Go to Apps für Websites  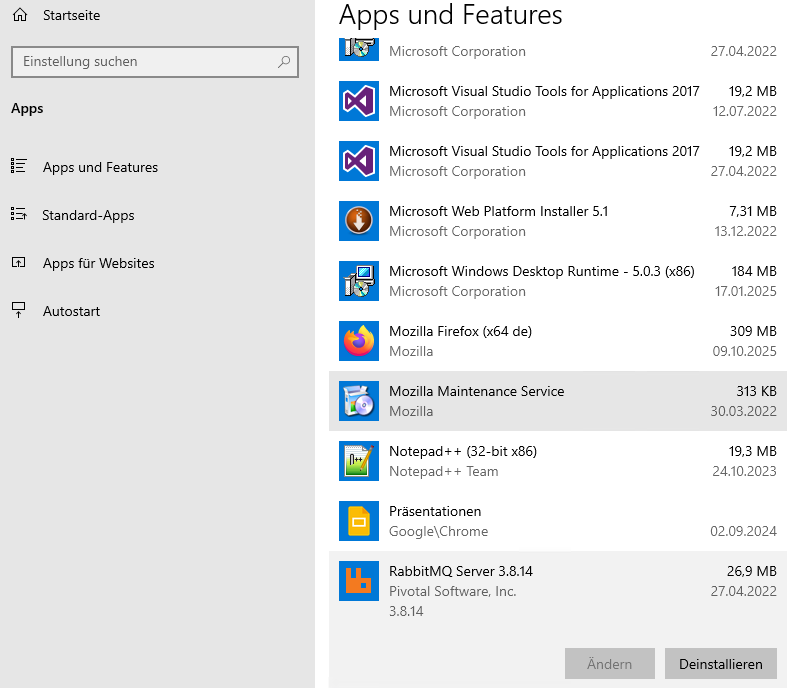pos(99,263)
